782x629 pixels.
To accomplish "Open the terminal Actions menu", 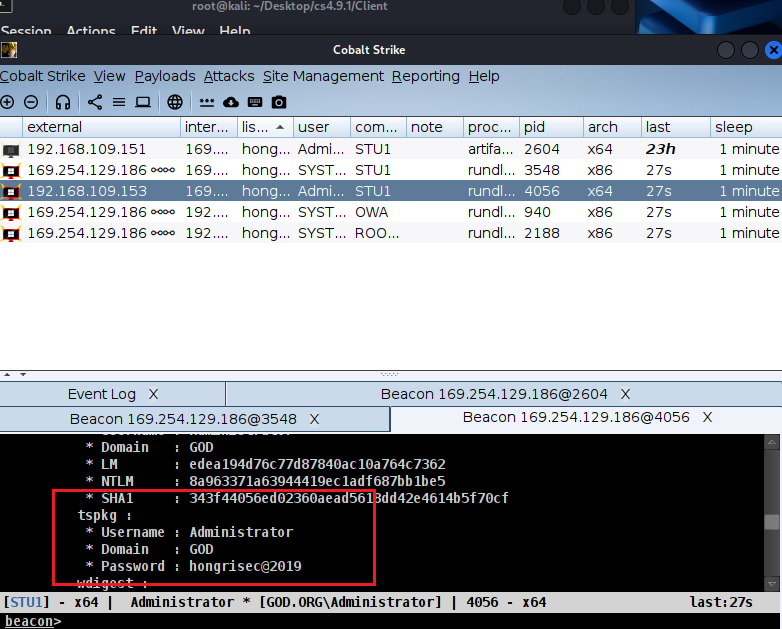I will 91,30.
